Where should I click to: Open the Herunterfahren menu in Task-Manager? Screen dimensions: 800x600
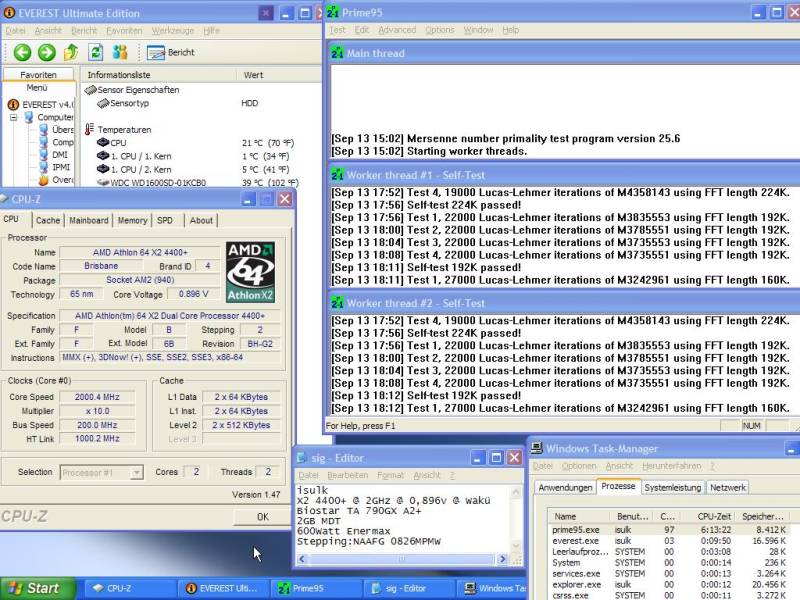(x=671, y=466)
